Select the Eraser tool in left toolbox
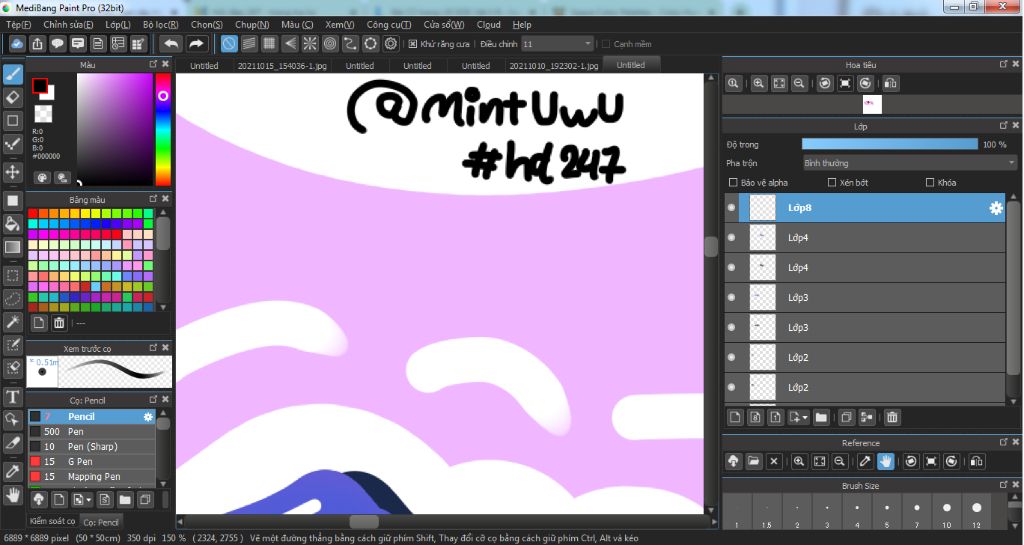The height and width of the screenshot is (545, 1024). tap(12, 97)
